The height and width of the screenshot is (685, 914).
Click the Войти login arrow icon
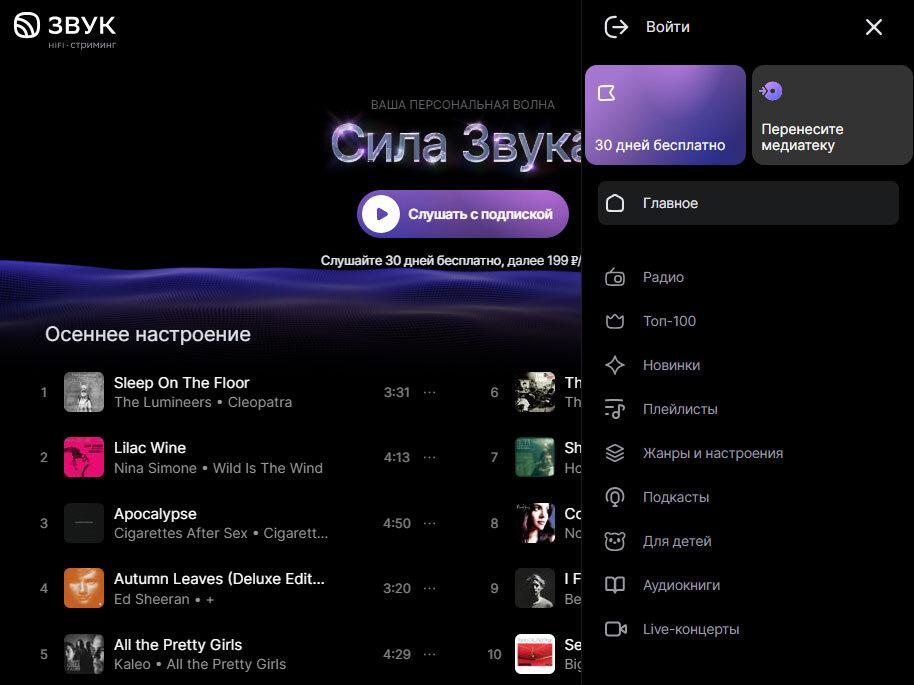pos(617,27)
